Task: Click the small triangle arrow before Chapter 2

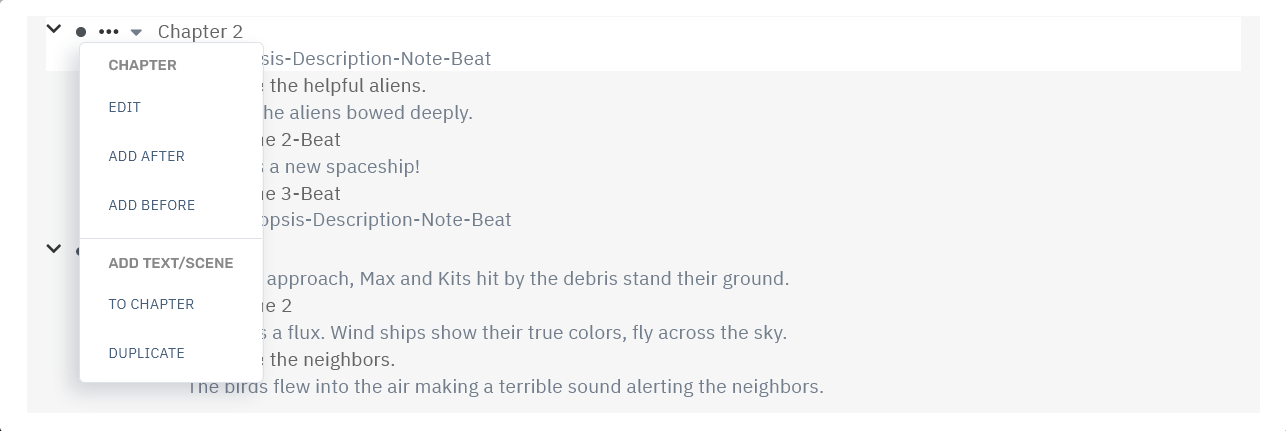Action: pyautogui.click(x=137, y=32)
